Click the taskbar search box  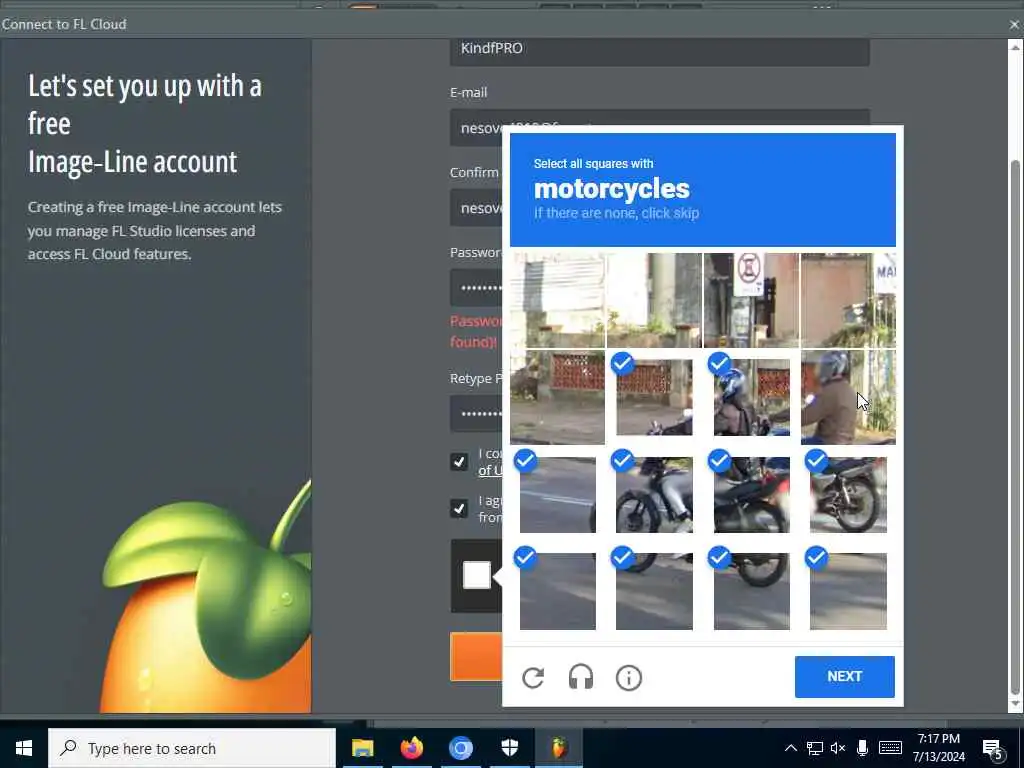[x=192, y=748]
